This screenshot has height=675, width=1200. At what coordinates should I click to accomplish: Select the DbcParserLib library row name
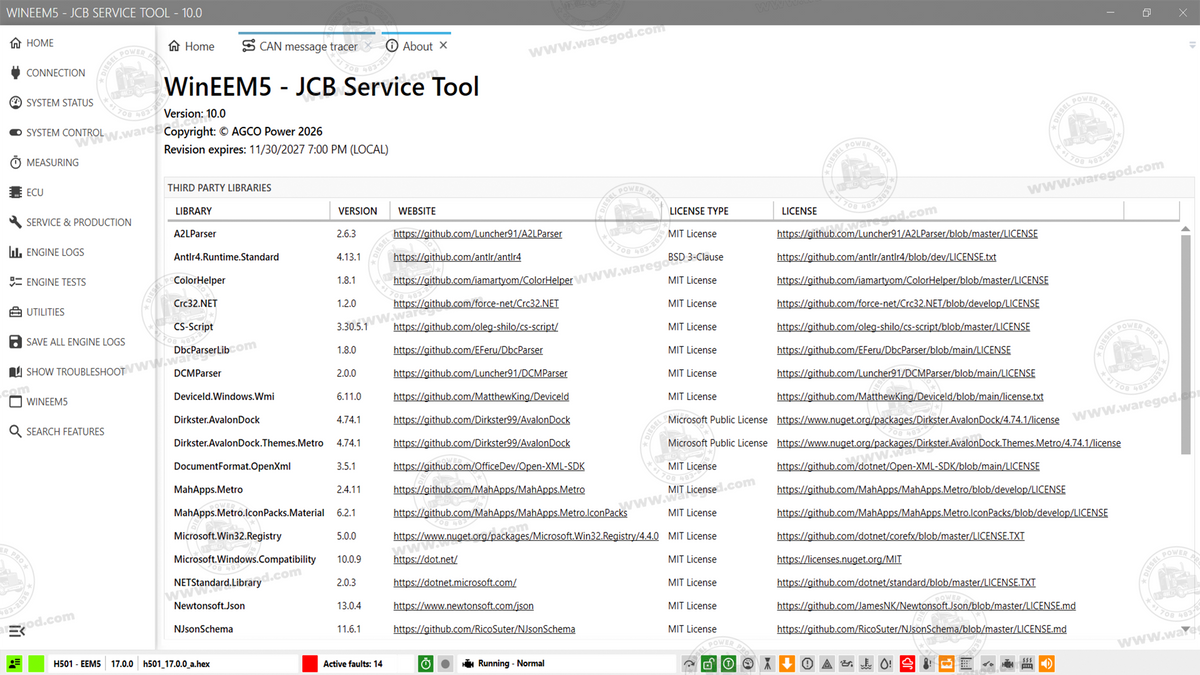pyautogui.click(x=202, y=350)
